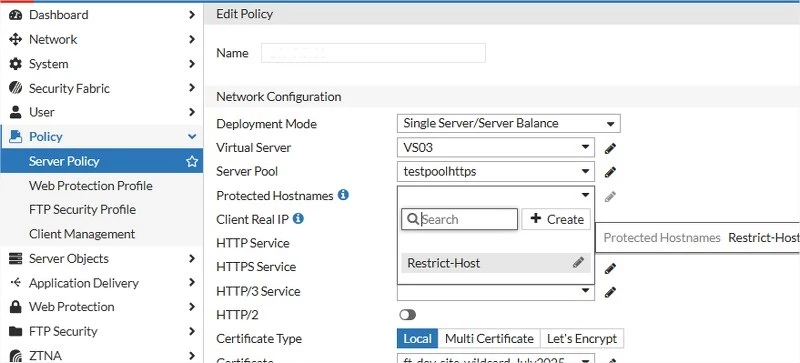Viewport: 800px width, 363px height.
Task: Show the Protected Hostnames info tooltip icon
Action: (x=343, y=195)
